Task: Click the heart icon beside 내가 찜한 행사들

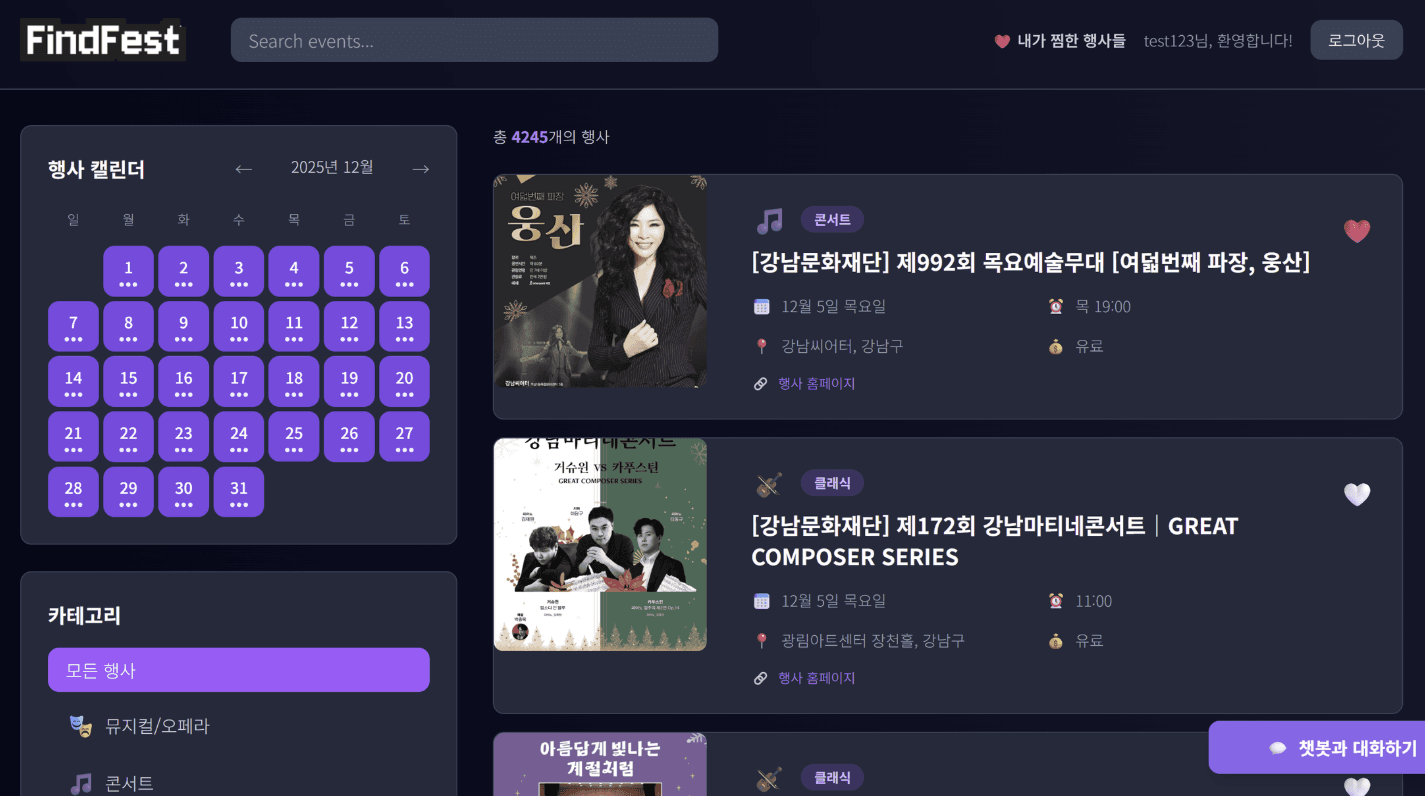Action: point(1002,41)
